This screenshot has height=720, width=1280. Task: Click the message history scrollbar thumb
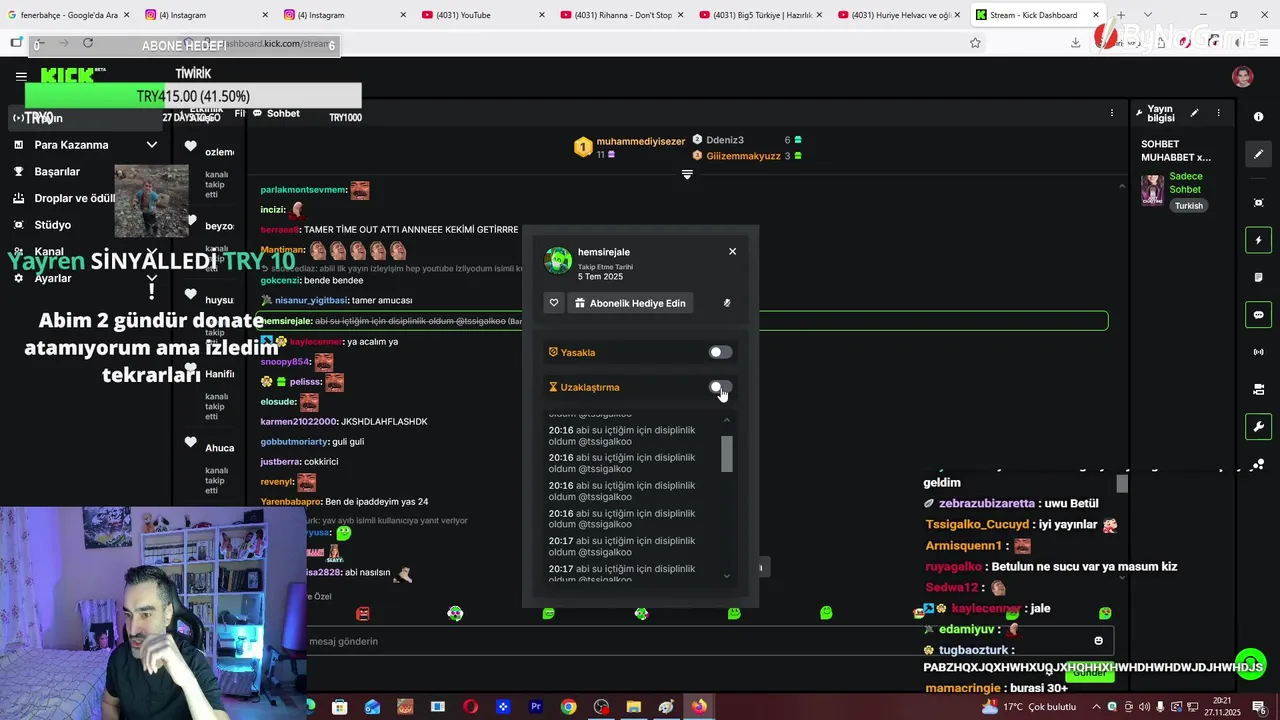(x=727, y=454)
